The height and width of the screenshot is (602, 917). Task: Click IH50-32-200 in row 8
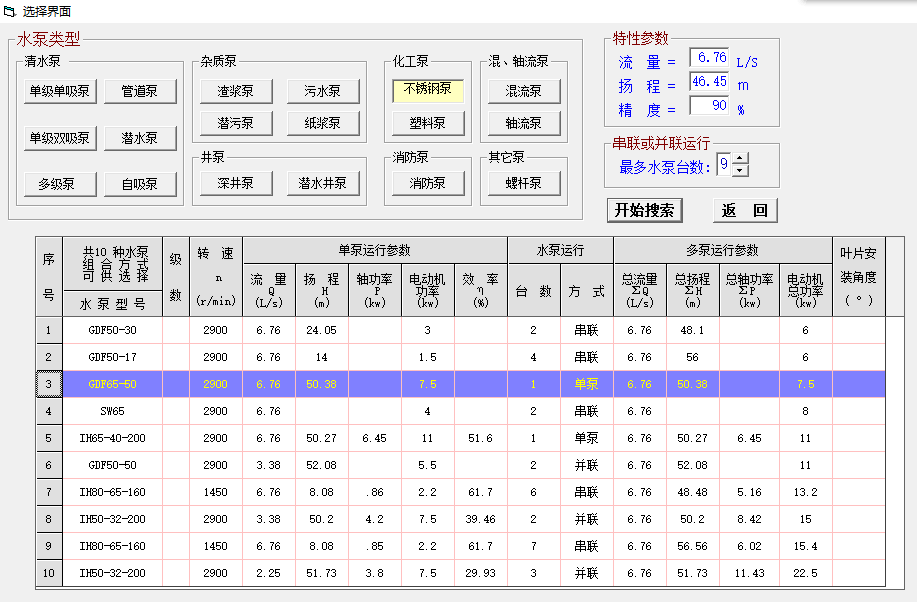112,520
